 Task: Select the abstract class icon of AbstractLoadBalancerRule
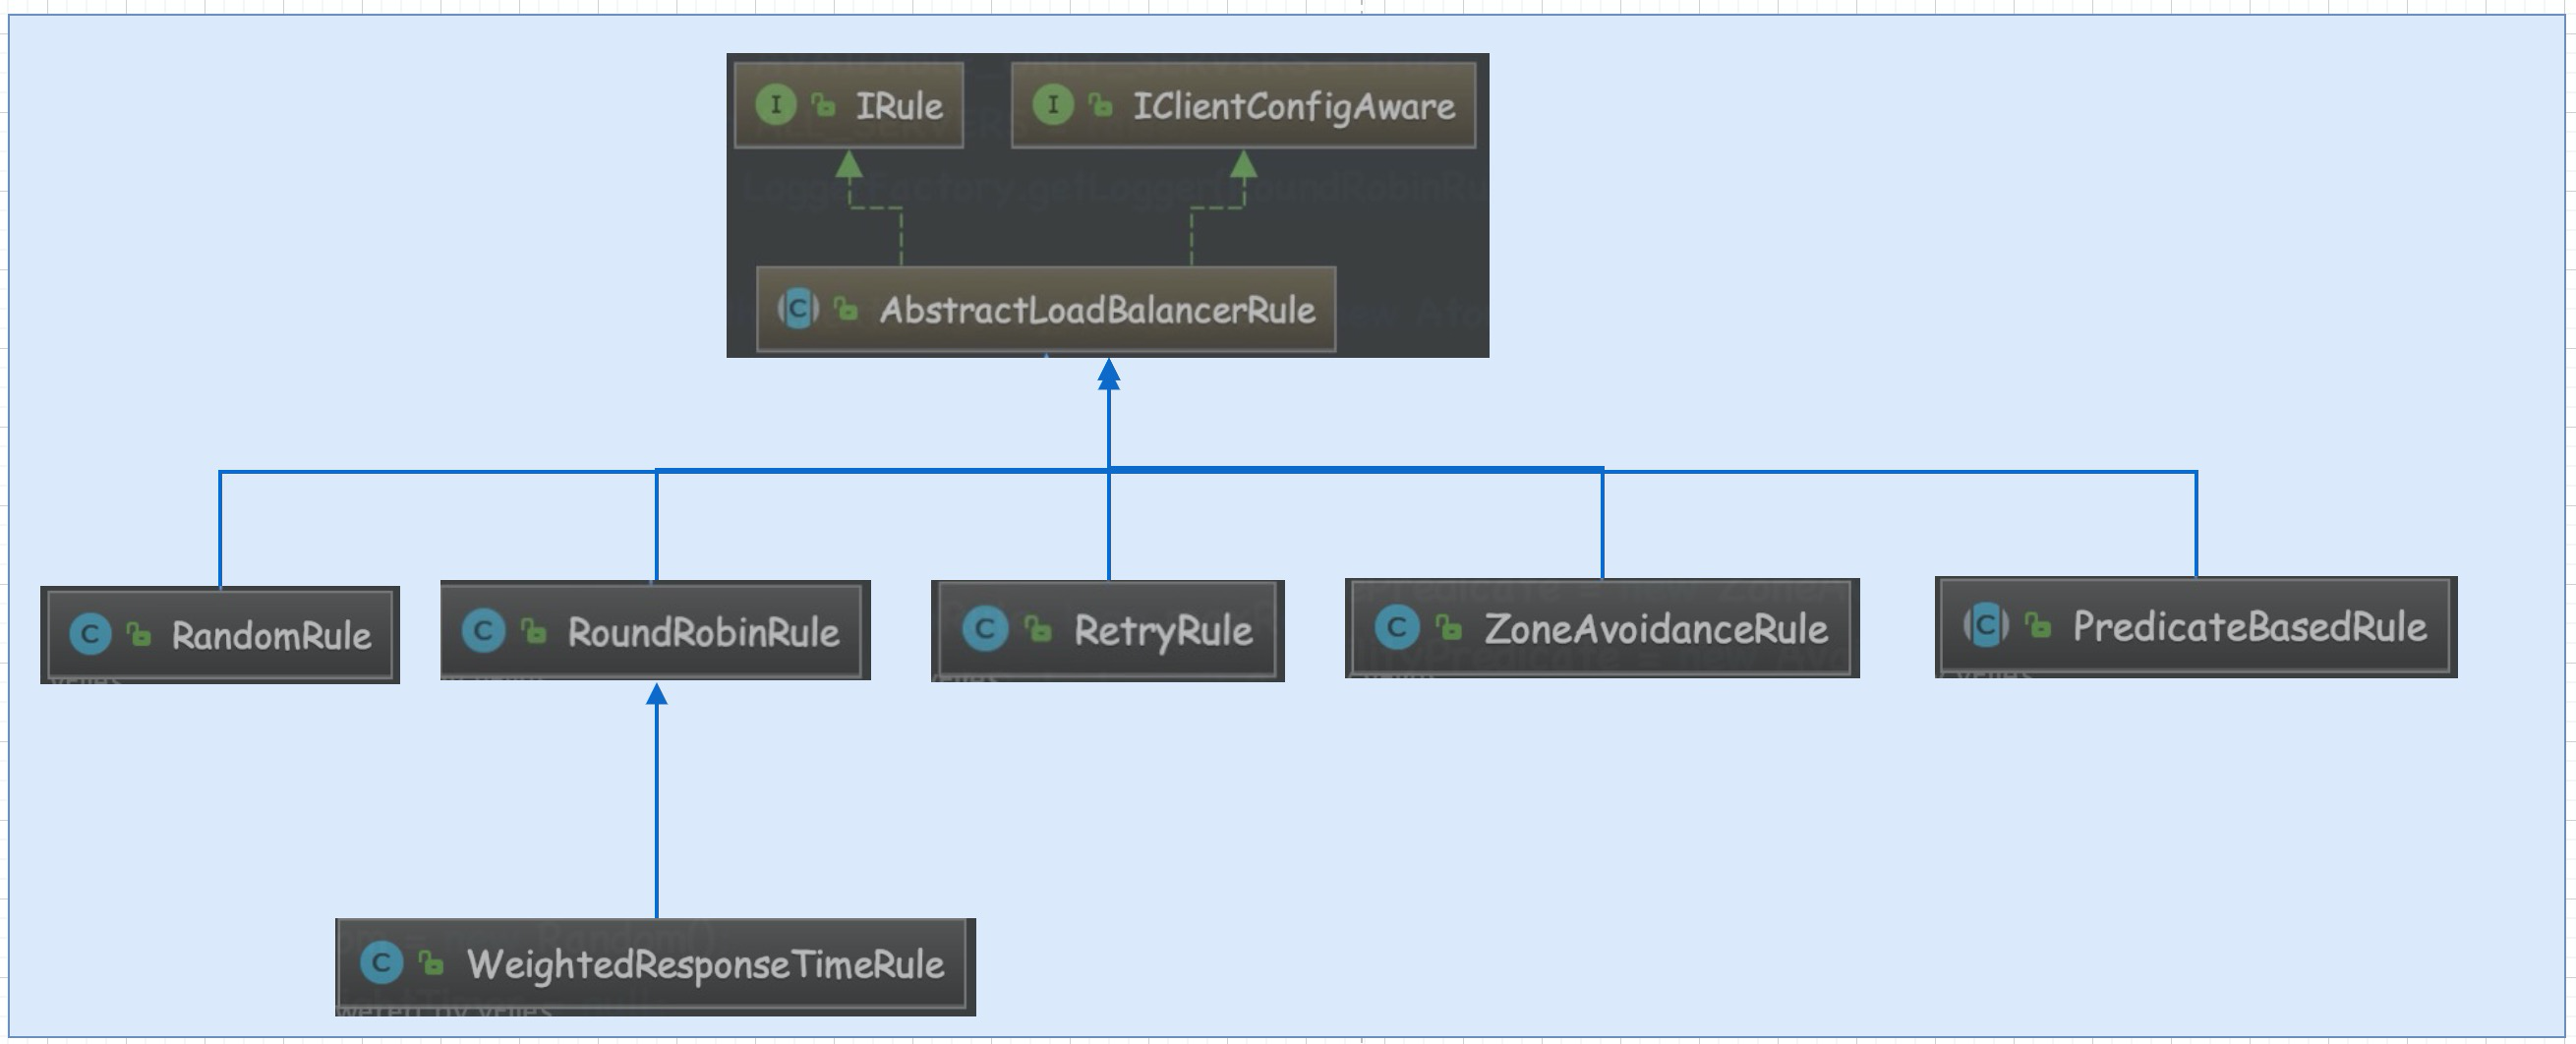[800, 311]
